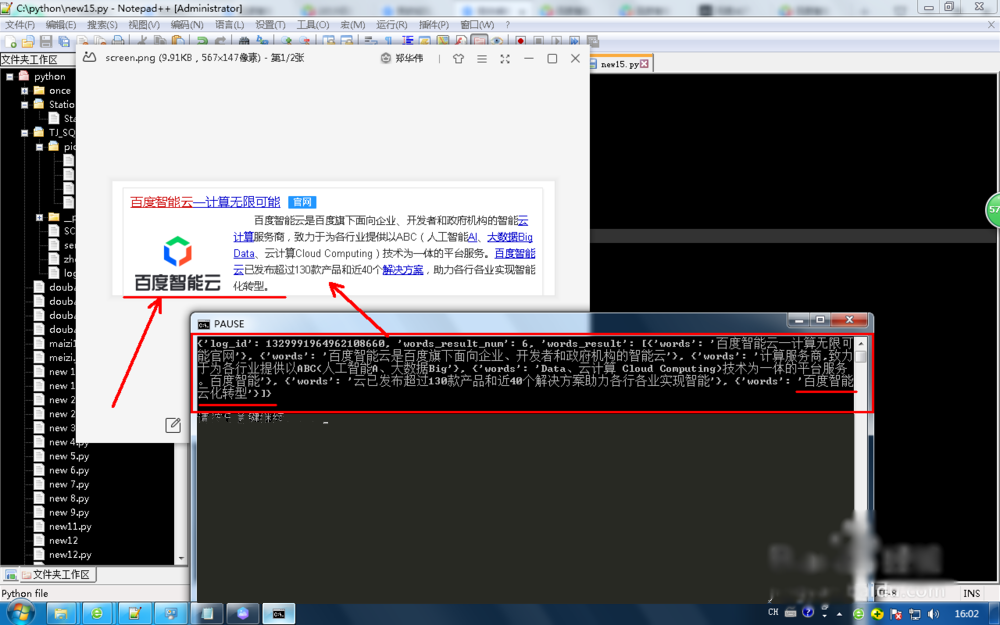Collapse the TJ_SQ folder node
1000x625 pixels.
[24, 133]
